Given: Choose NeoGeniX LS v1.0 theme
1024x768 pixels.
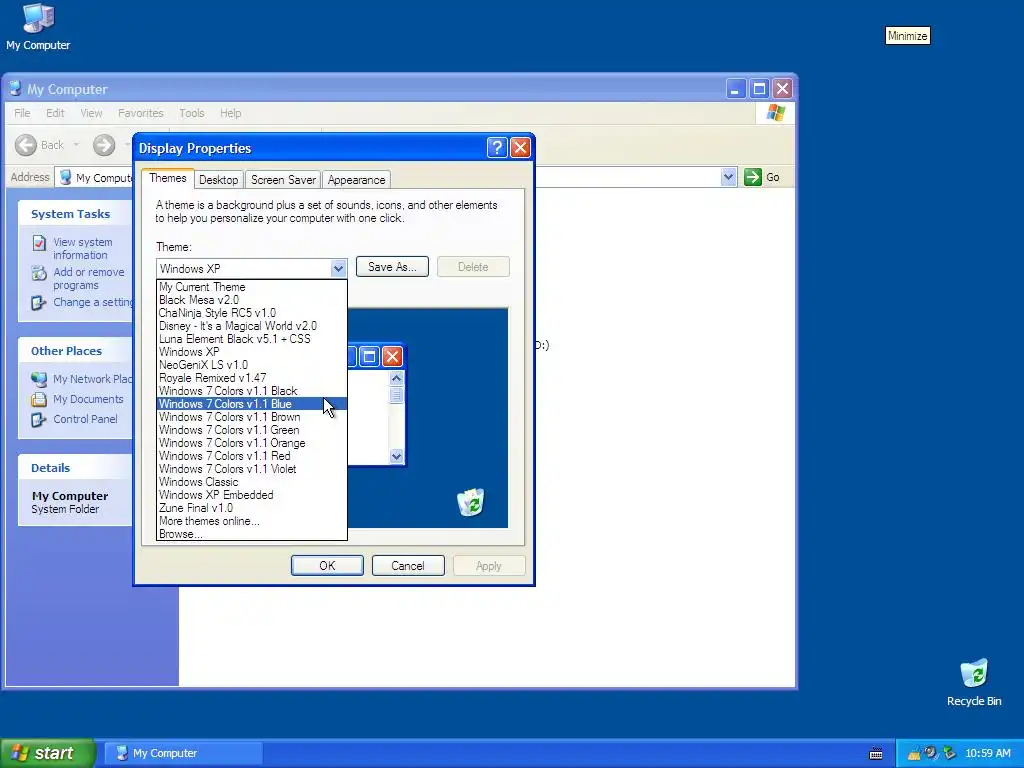Looking at the screenshot, I should coord(251,365).
